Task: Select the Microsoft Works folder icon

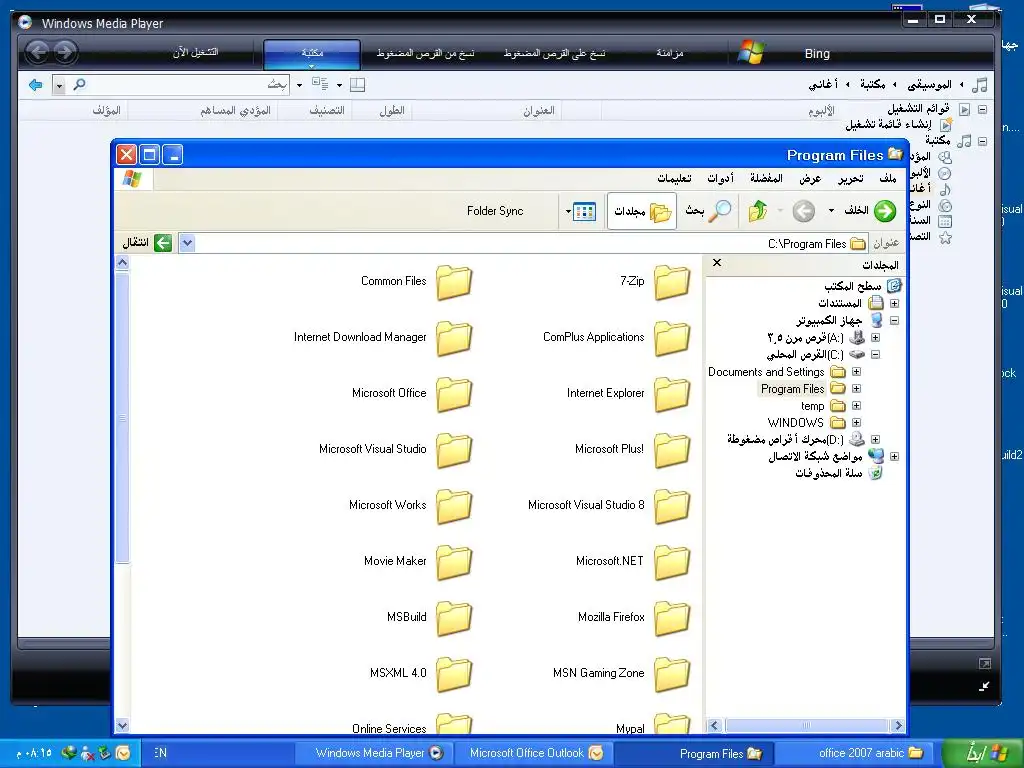Action: point(454,507)
